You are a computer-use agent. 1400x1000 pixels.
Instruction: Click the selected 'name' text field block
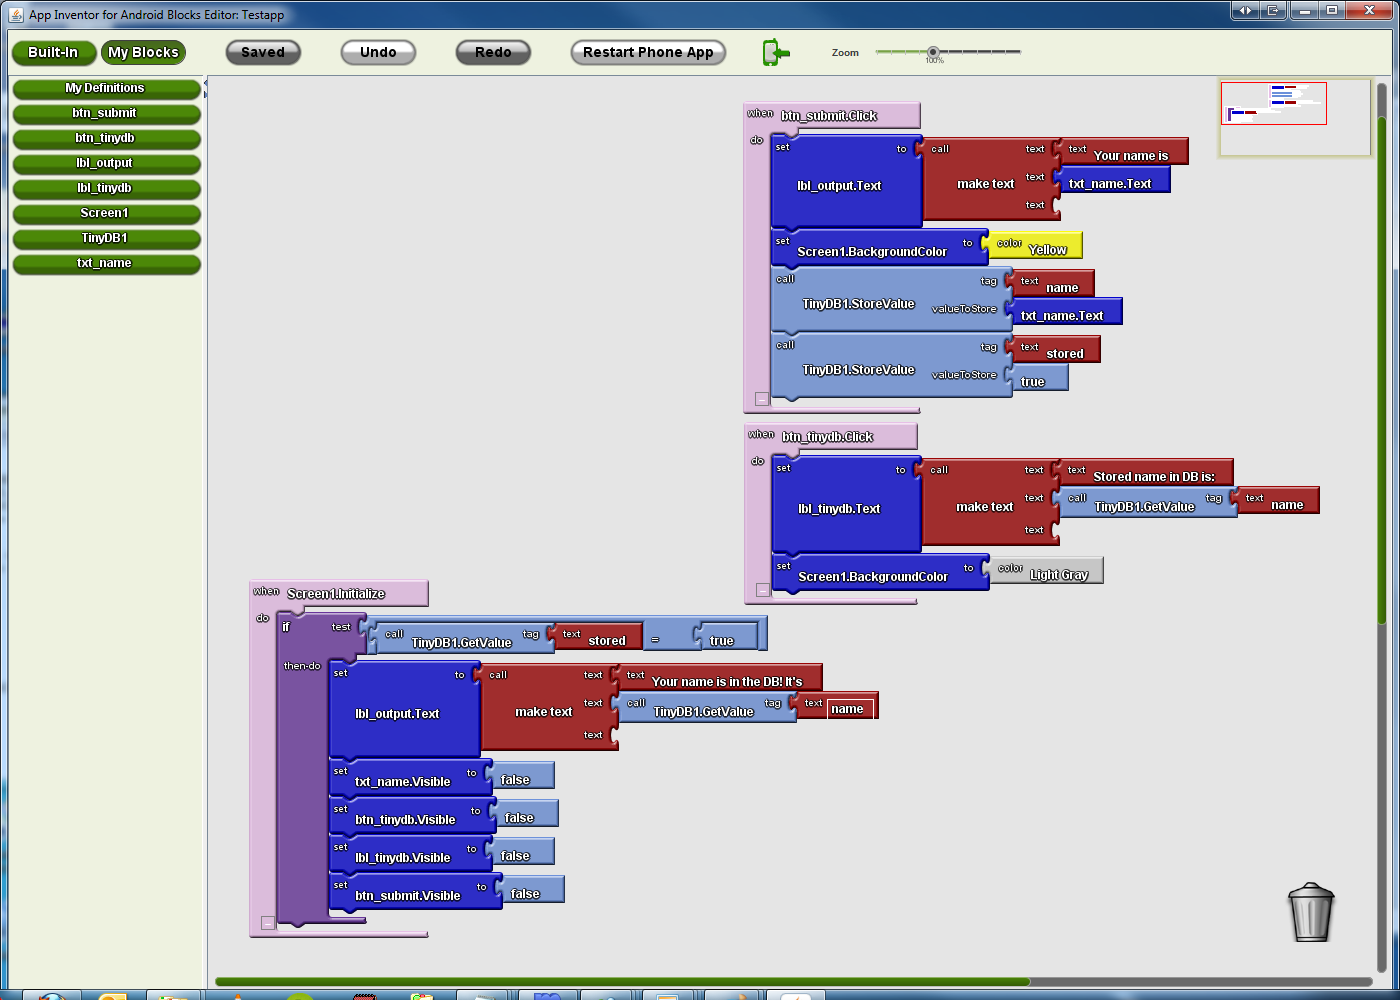[x=848, y=709]
